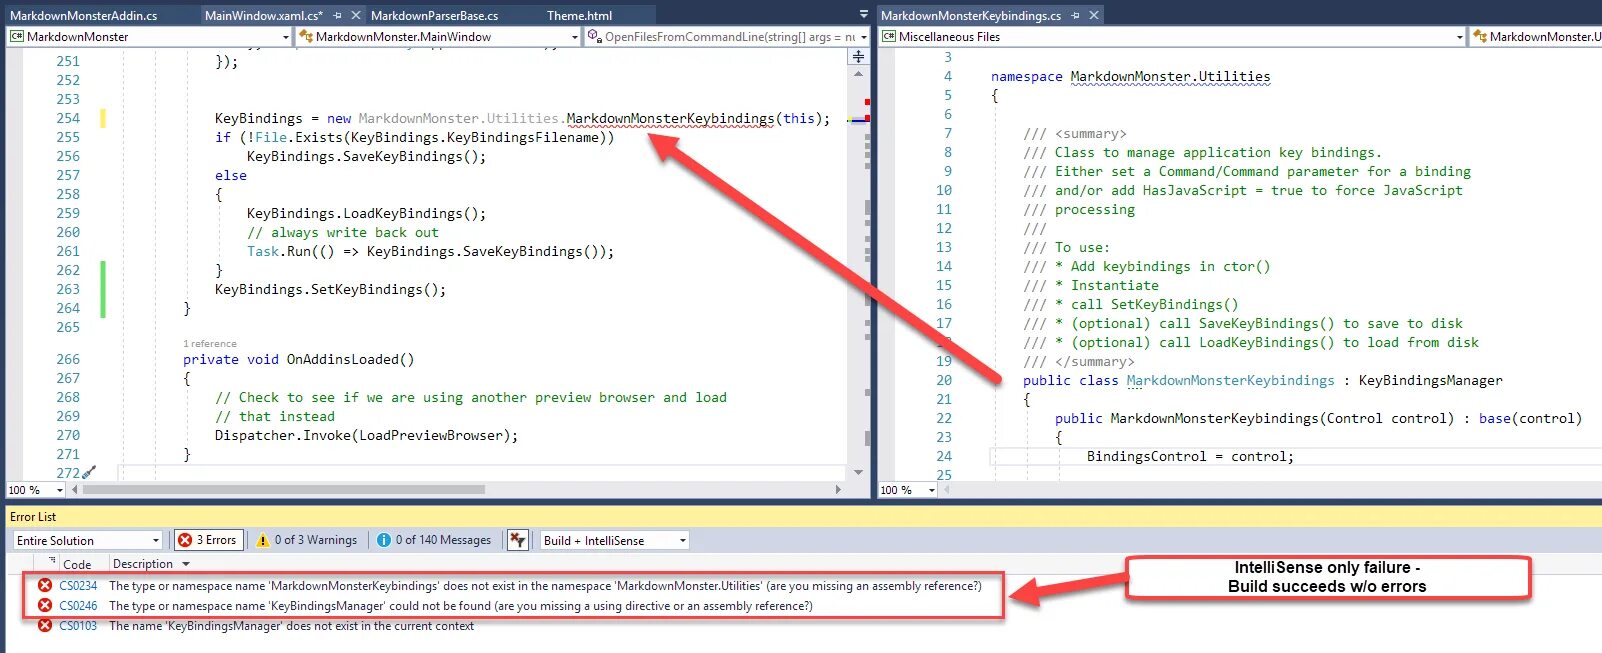Image resolution: width=1602 pixels, height=653 pixels.
Task: Click the split-editor handle above left scrollbar
Action: [x=858, y=57]
